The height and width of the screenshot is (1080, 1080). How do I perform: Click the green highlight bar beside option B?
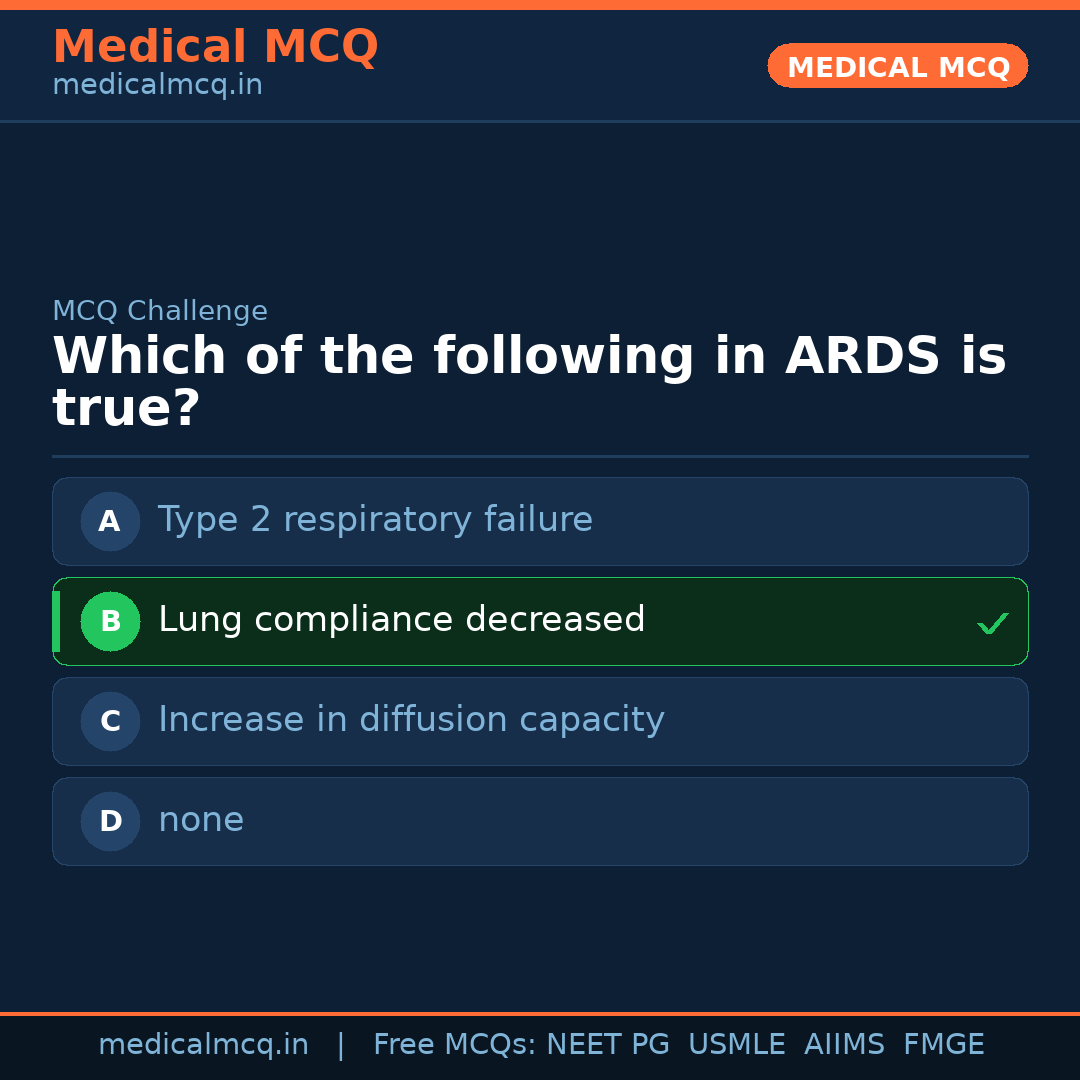pos(55,621)
